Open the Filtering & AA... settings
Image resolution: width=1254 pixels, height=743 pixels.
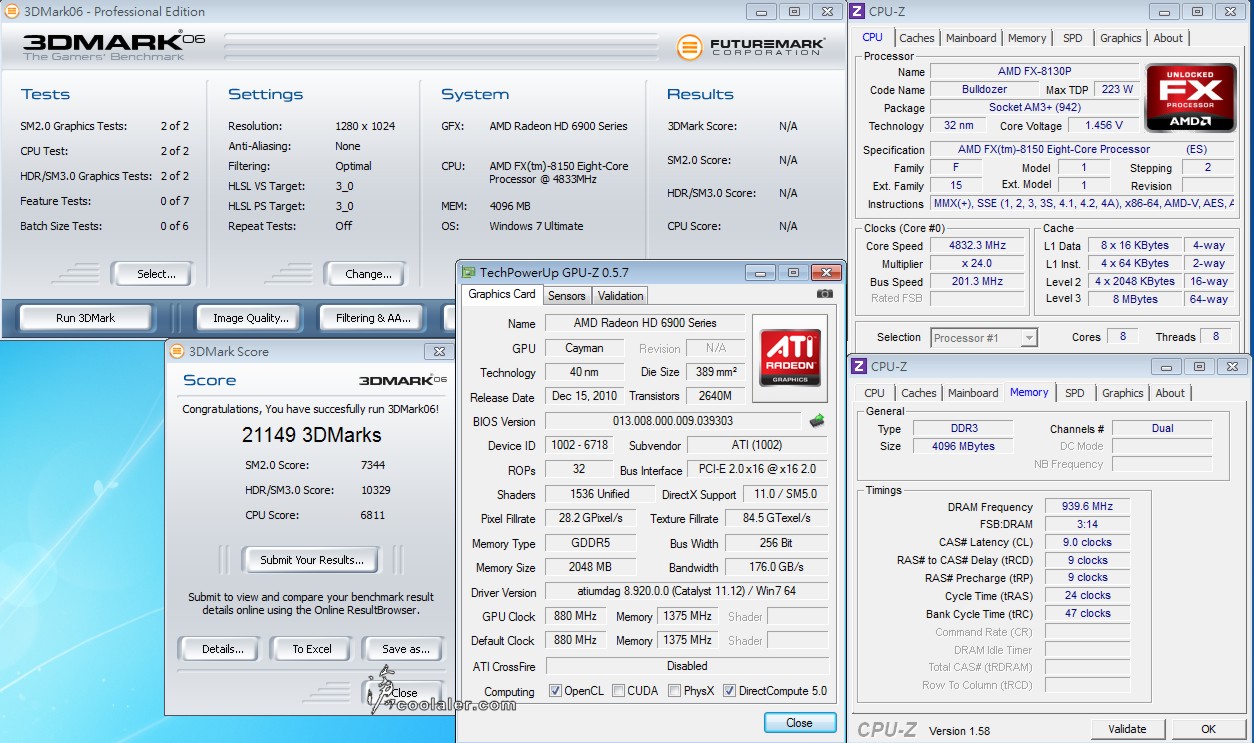(374, 318)
